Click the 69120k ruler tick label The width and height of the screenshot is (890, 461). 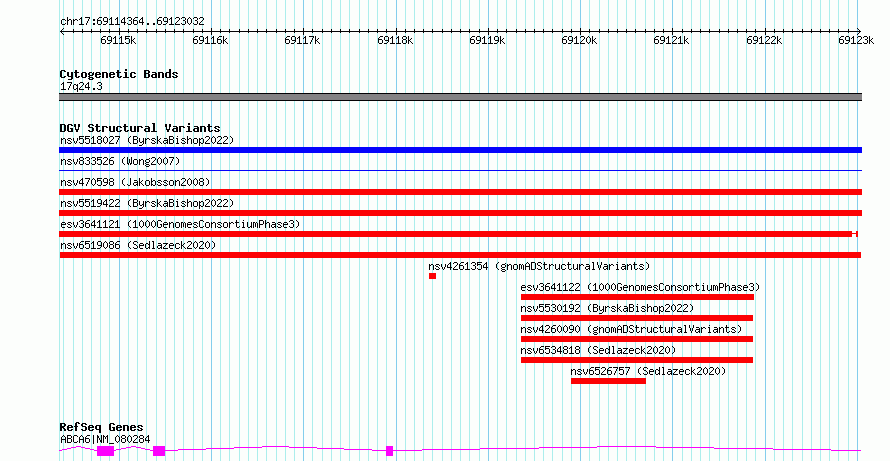580,40
